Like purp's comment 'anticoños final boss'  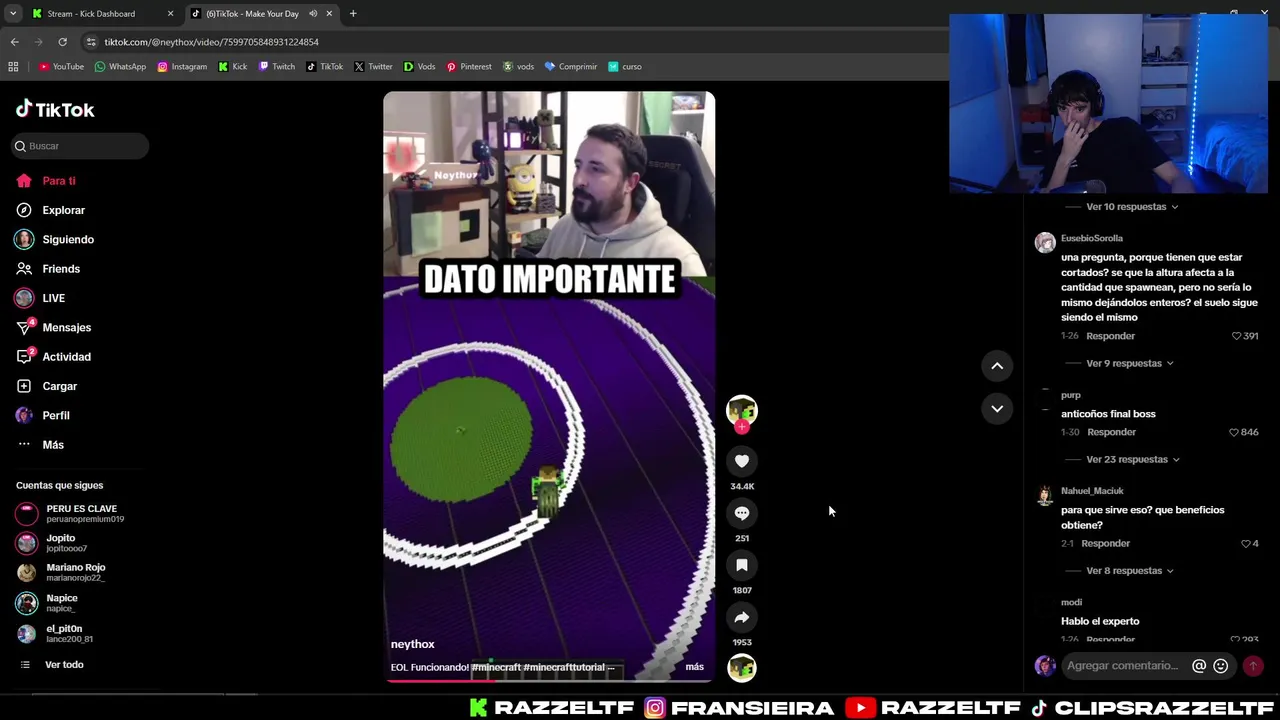pyautogui.click(x=1234, y=432)
